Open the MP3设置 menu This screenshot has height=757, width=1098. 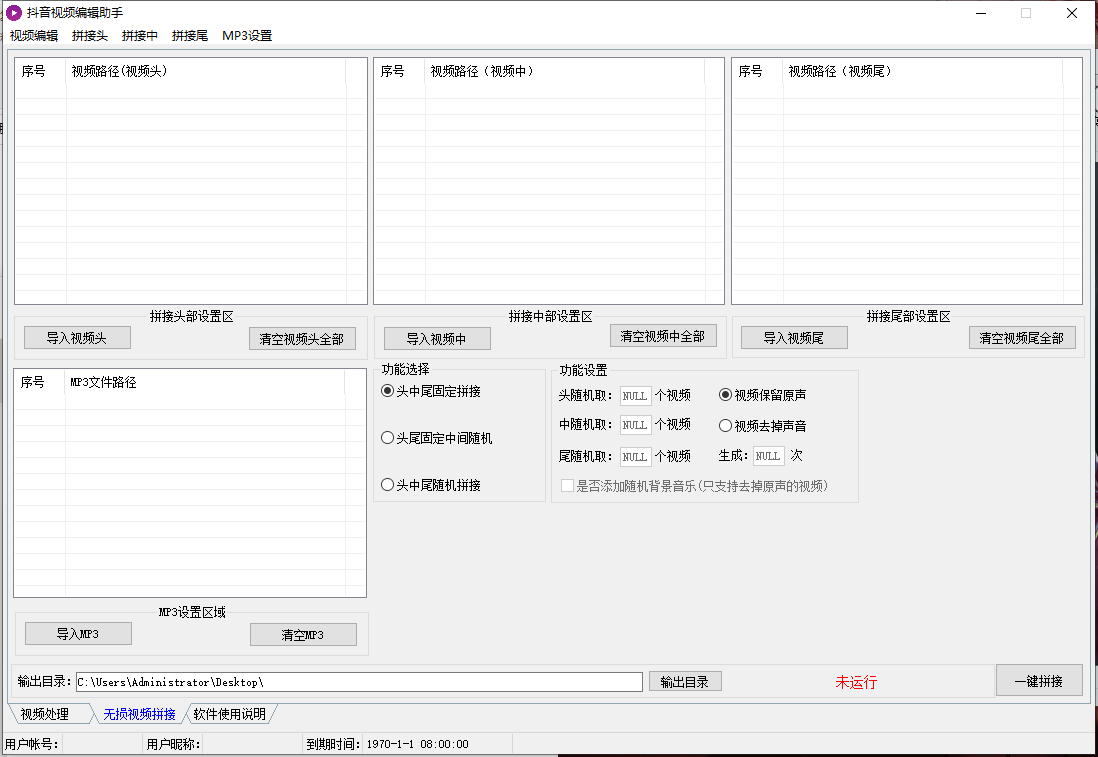[x=247, y=35]
